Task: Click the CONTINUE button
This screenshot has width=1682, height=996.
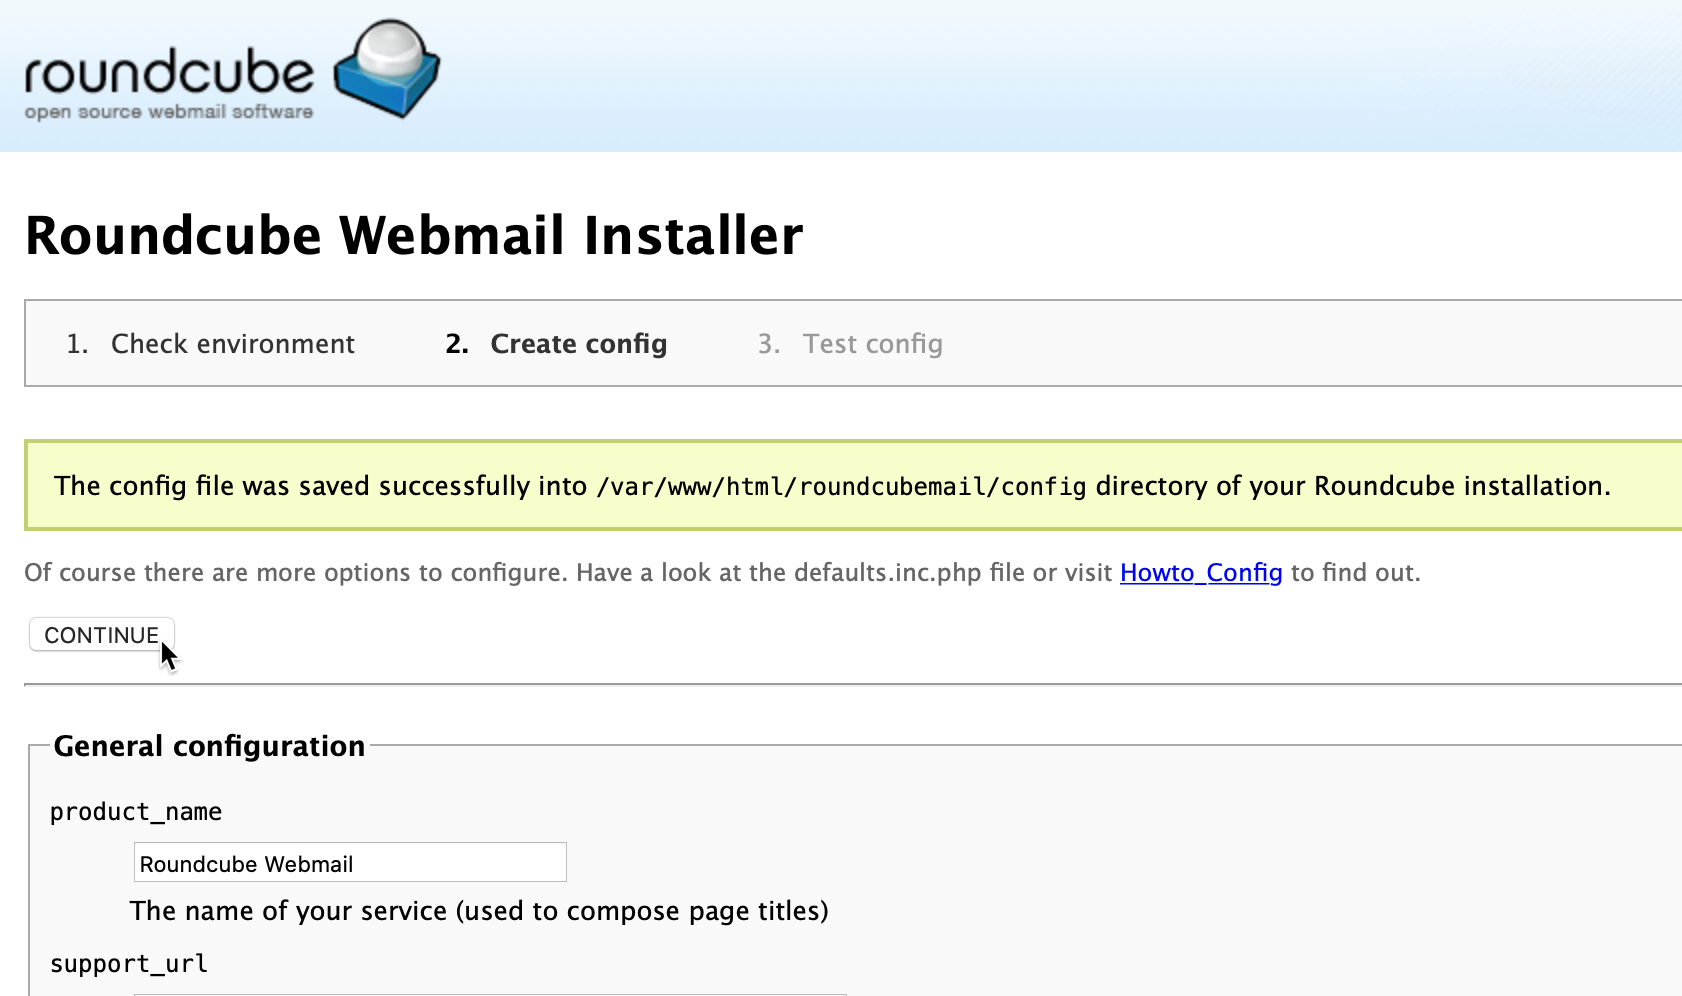Action: click(102, 635)
